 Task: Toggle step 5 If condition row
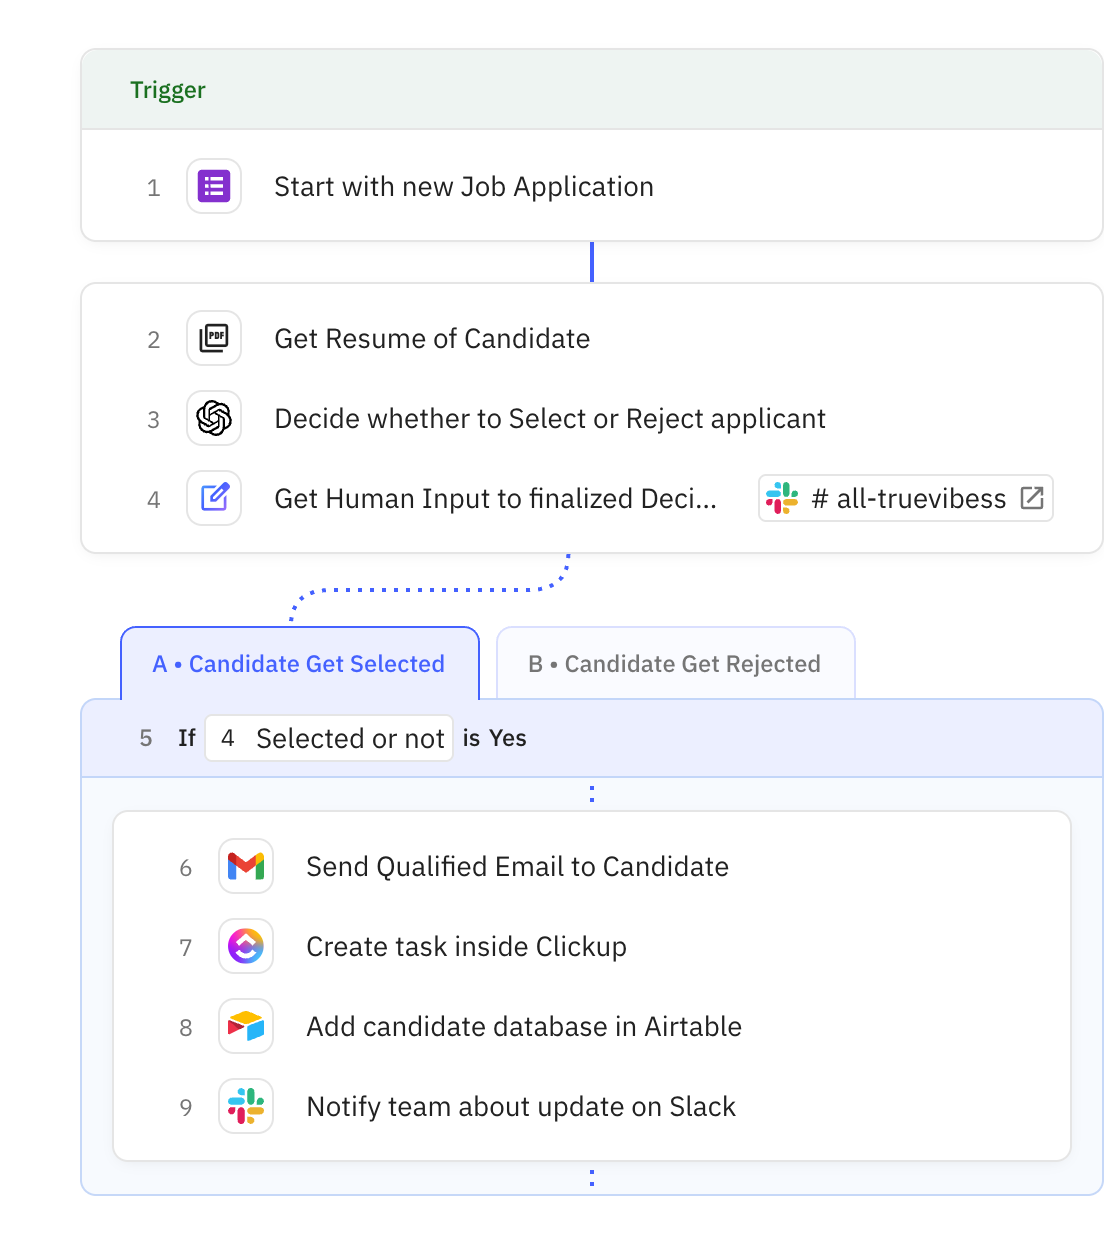(x=186, y=738)
